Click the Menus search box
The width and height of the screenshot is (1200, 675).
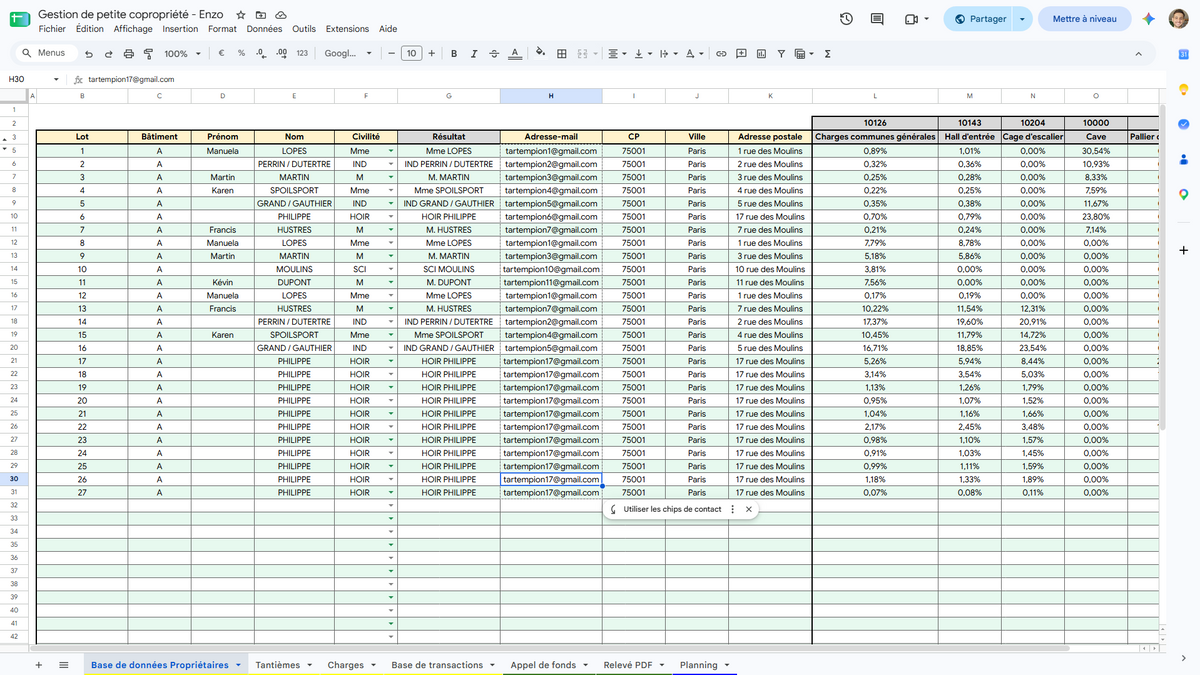(43, 54)
